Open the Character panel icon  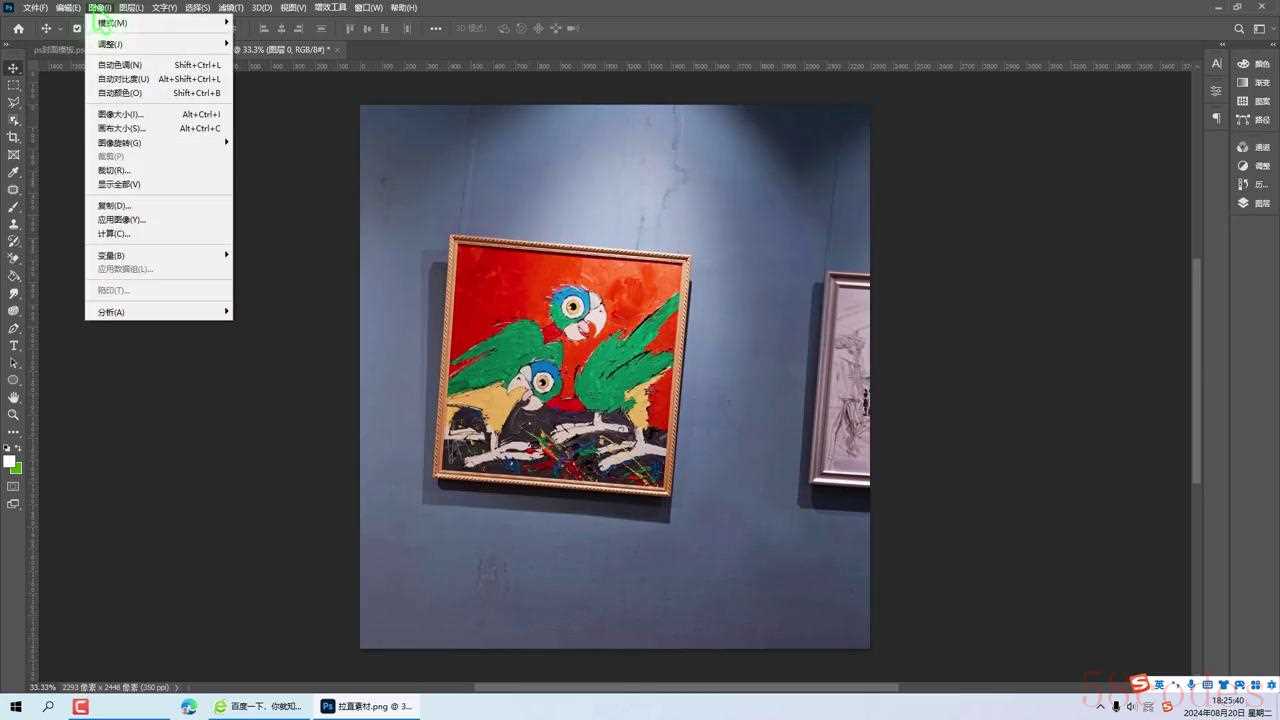click(1216, 63)
